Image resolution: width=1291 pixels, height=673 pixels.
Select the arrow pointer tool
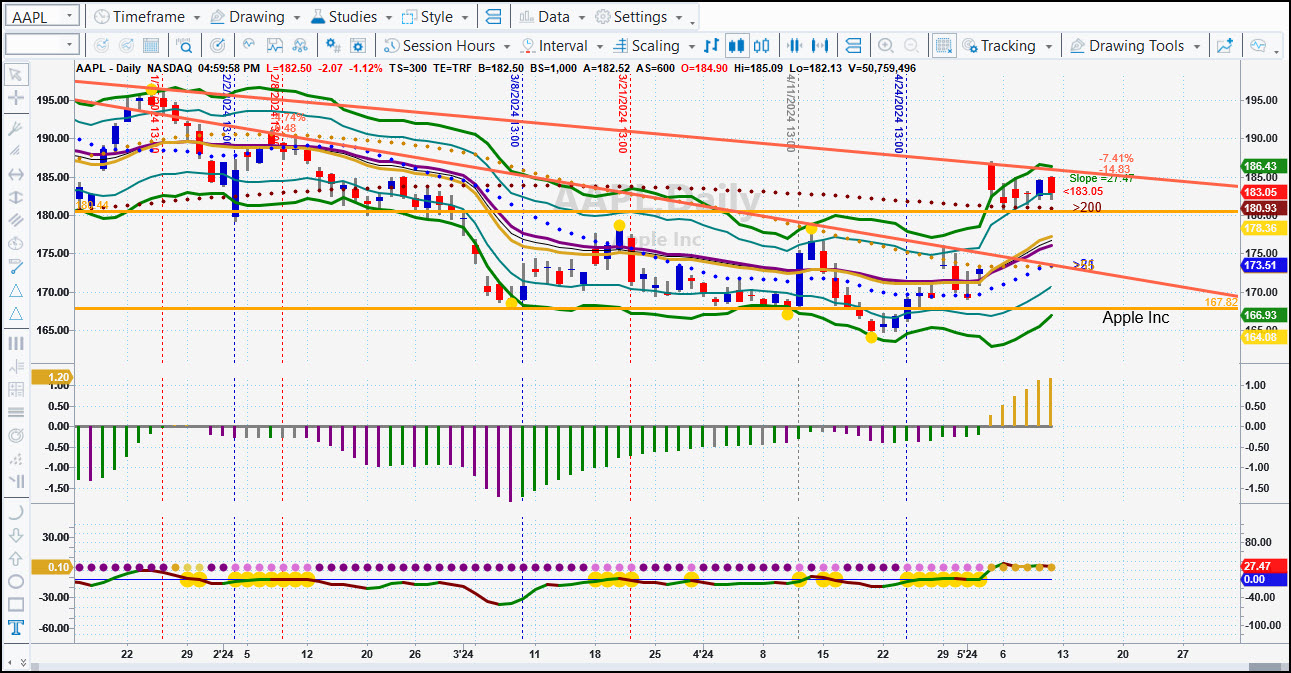(x=16, y=74)
